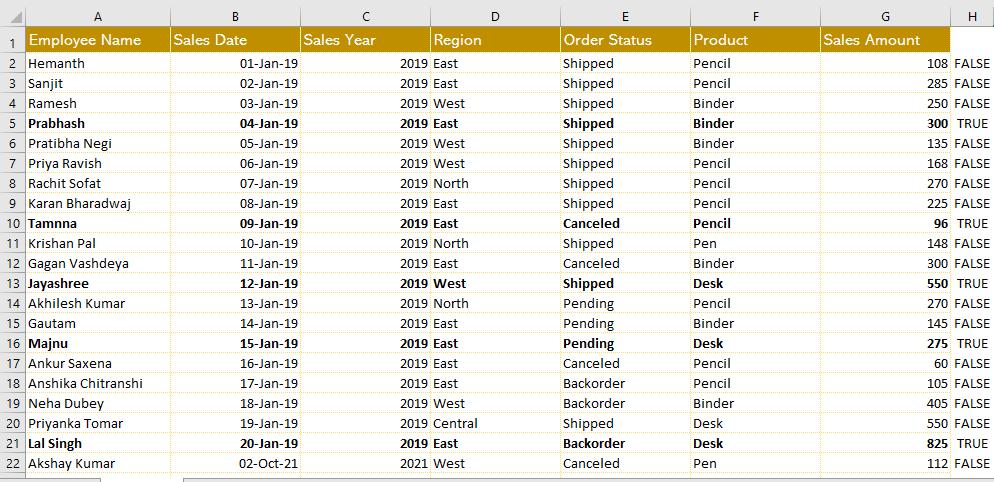
Task: Click the Pen product cell in row 11
Action: (755, 244)
